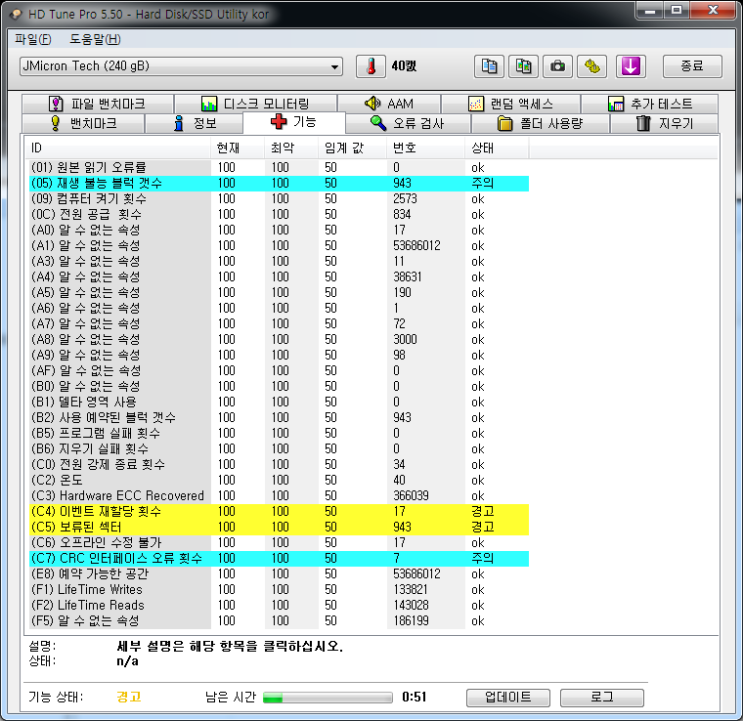Select row (B6) 지우기 실패 횟수
Viewport: 743px width, 721px height.
click(x=279, y=449)
